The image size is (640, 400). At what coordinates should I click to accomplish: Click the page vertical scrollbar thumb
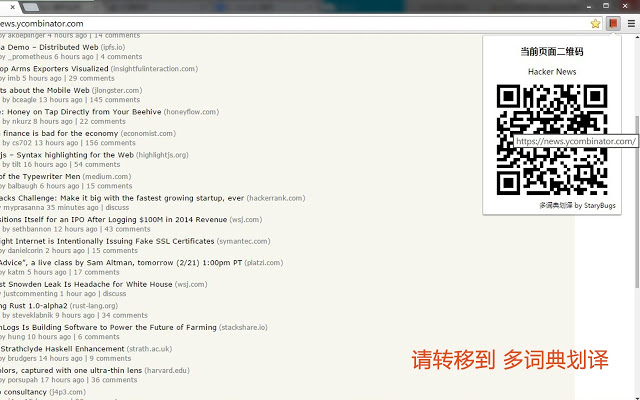point(637,201)
